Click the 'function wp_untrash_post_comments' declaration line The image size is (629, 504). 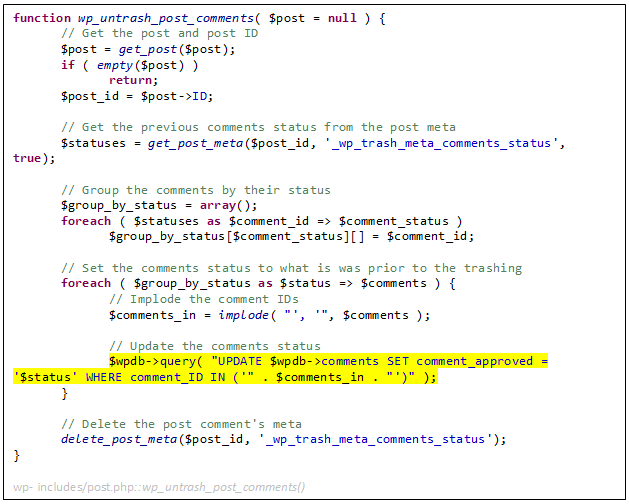click(199, 18)
